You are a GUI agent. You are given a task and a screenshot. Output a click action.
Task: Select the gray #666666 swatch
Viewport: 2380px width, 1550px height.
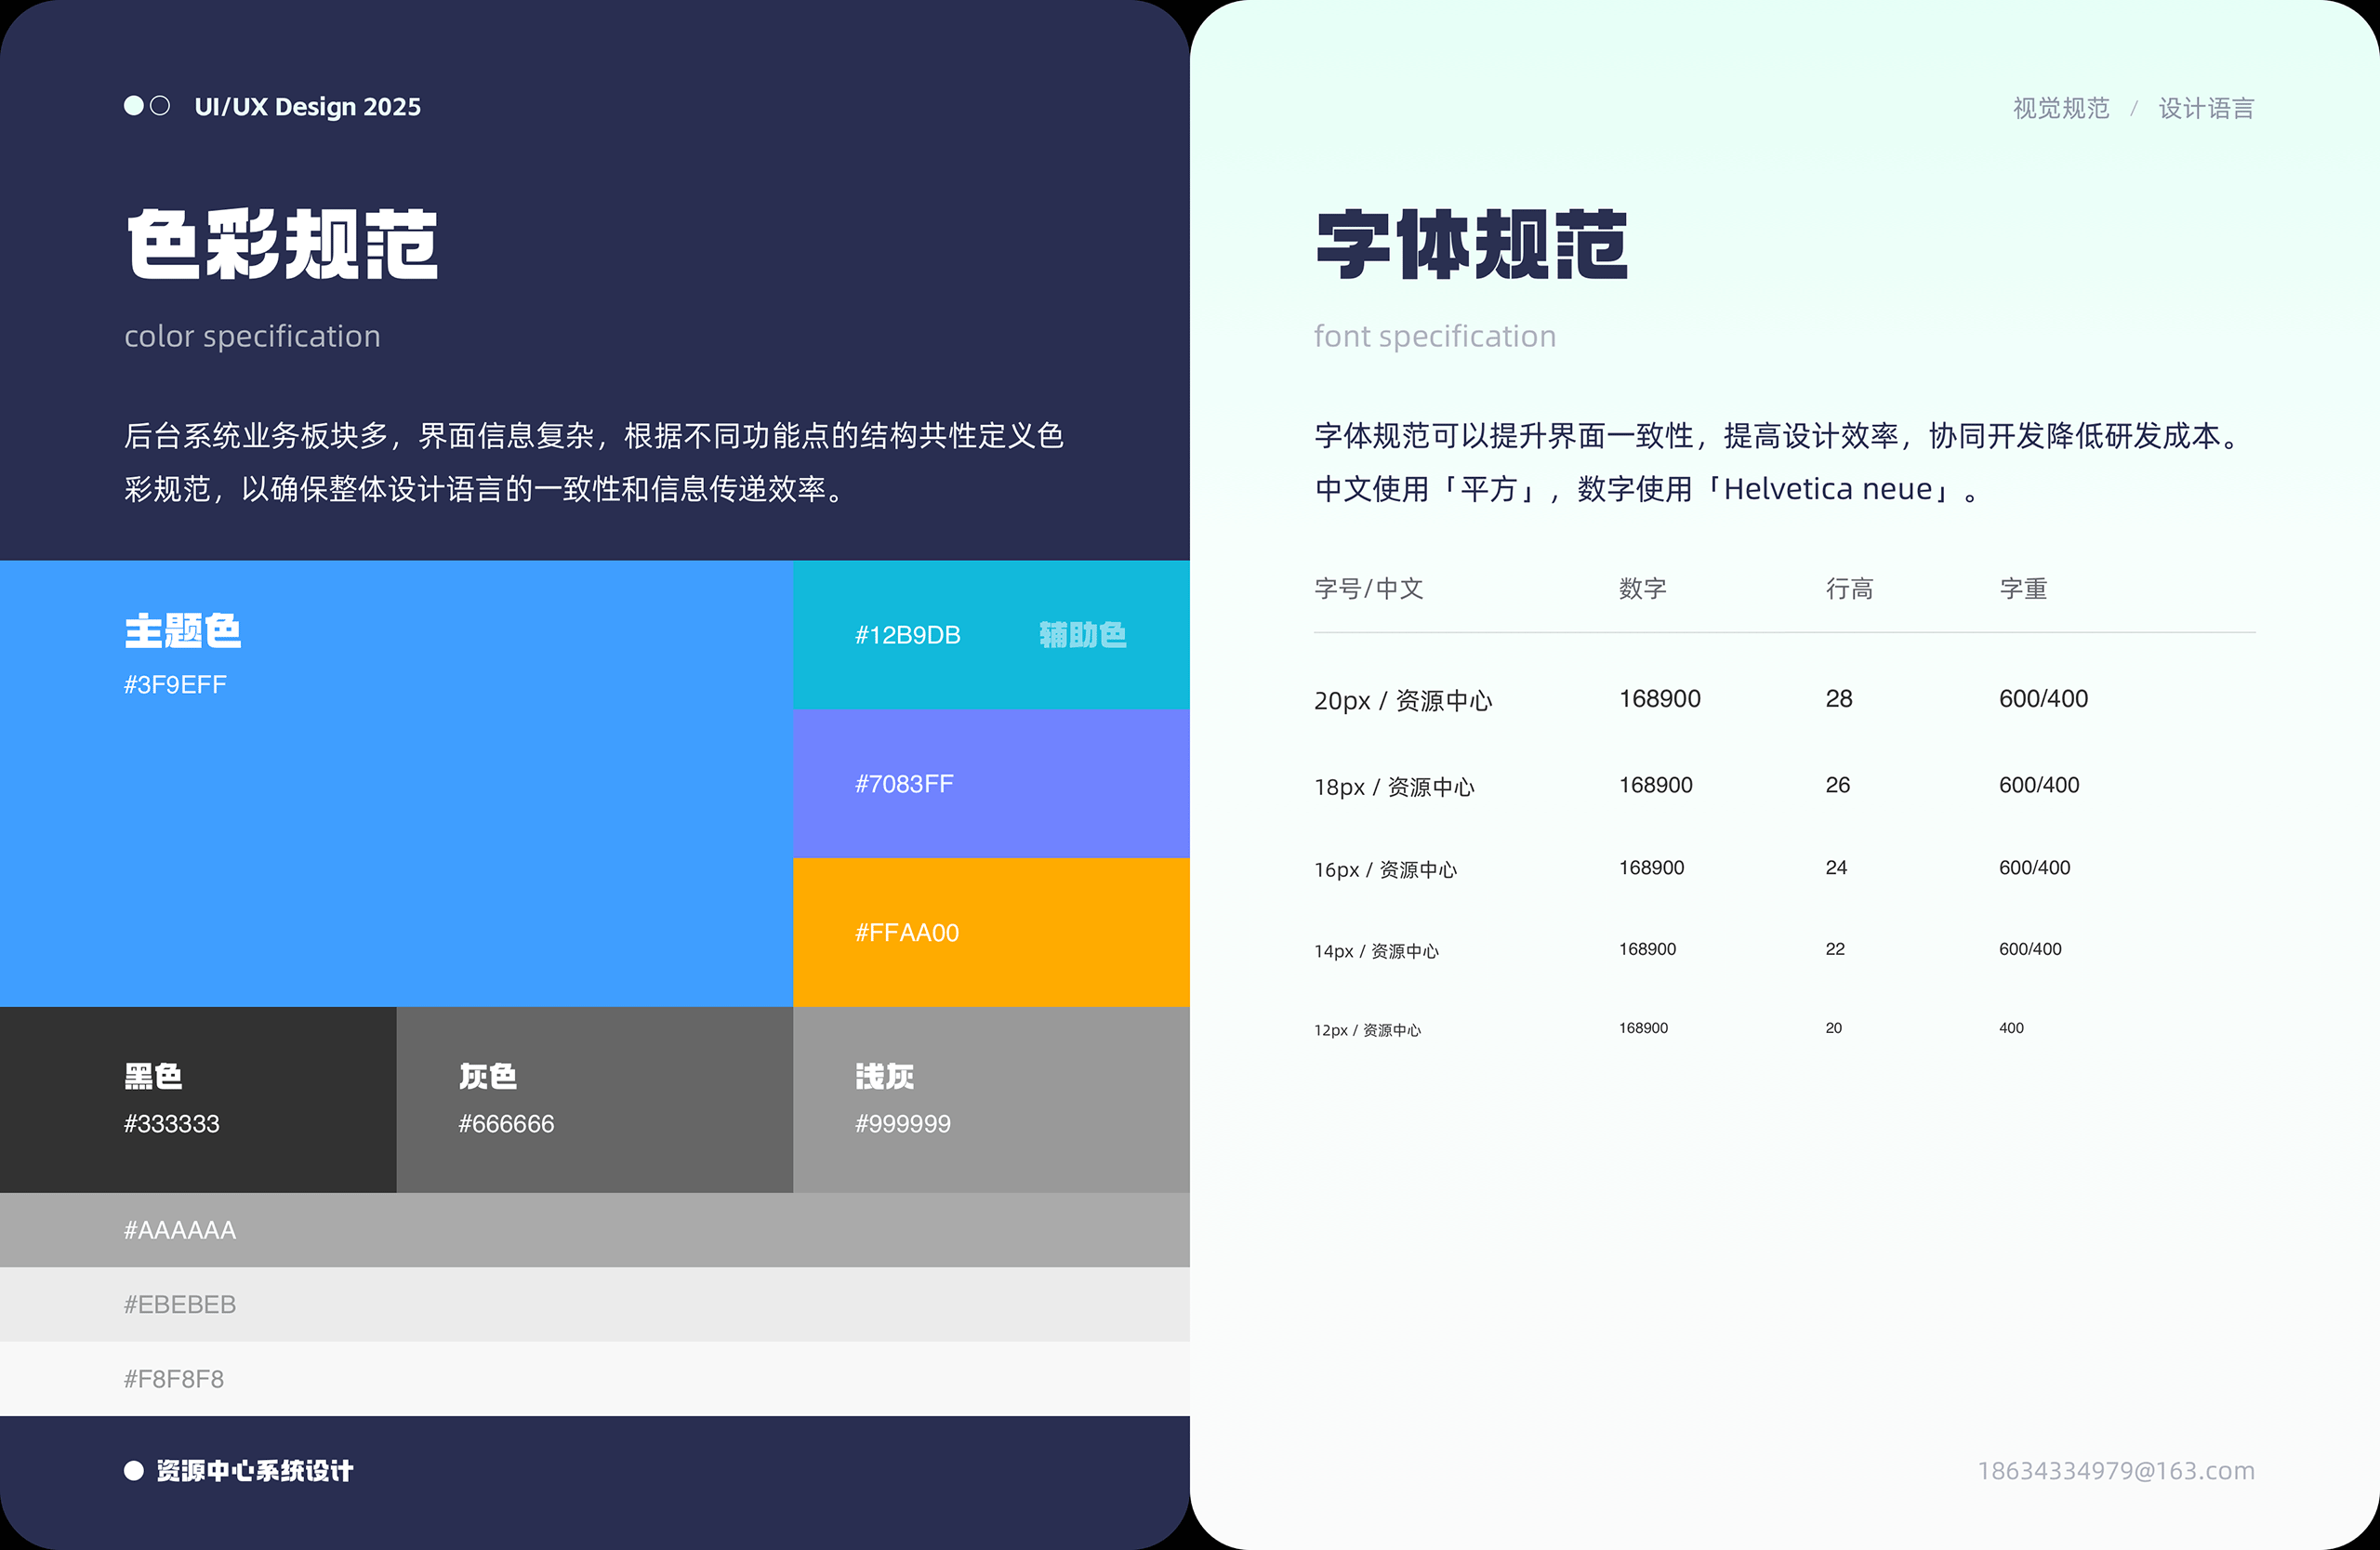click(594, 1100)
